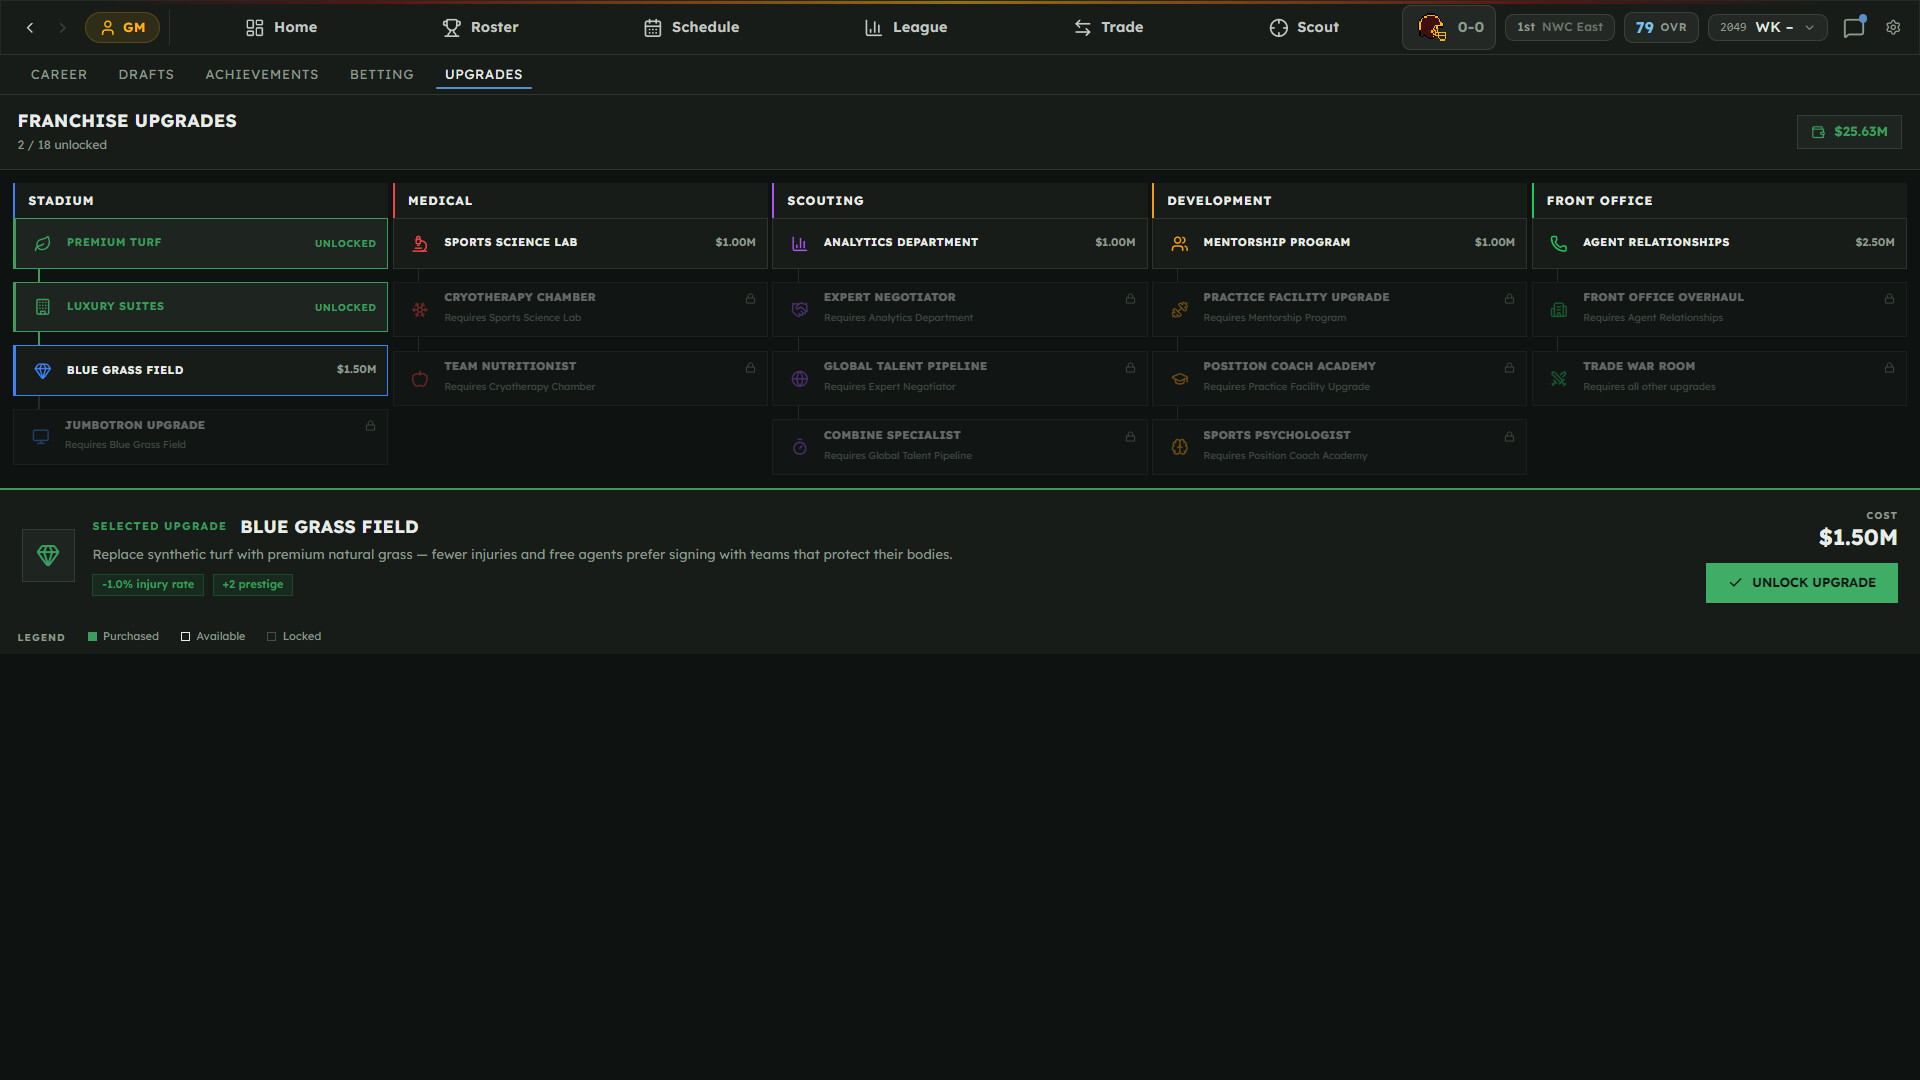Select the Expert Negotiator upgrade card
Screen dimensions: 1920x1080
959,310
